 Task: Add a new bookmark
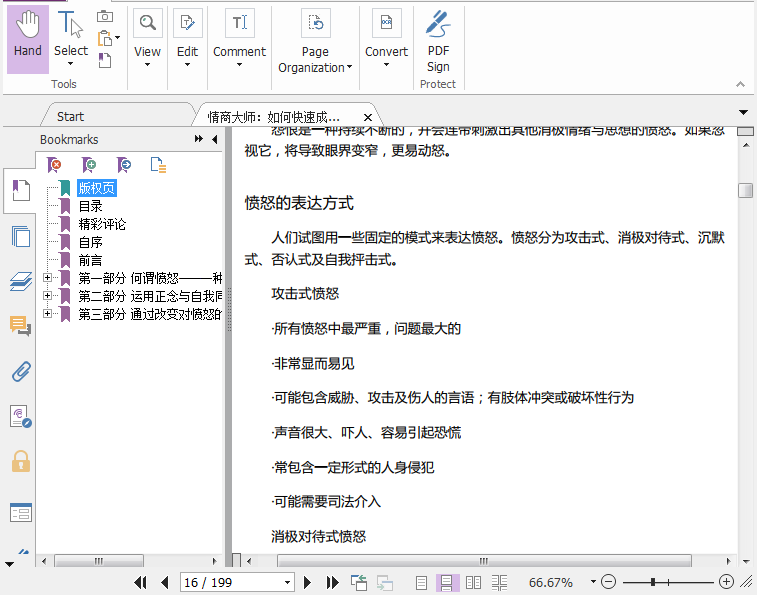89,165
